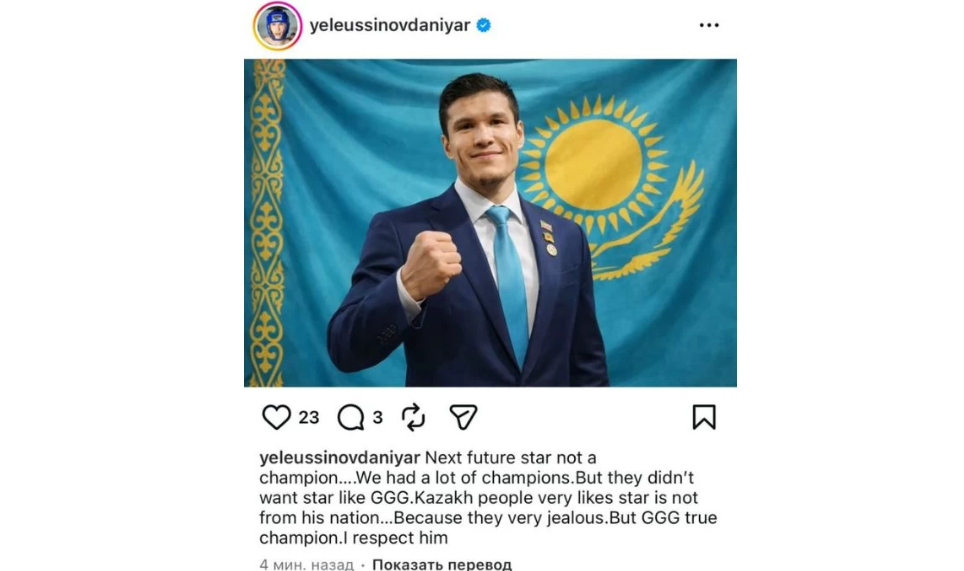Screen dimensions: 964x571
Task: Click the raised fist in the photo
Action: pyautogui.click(x=430, y=264)
